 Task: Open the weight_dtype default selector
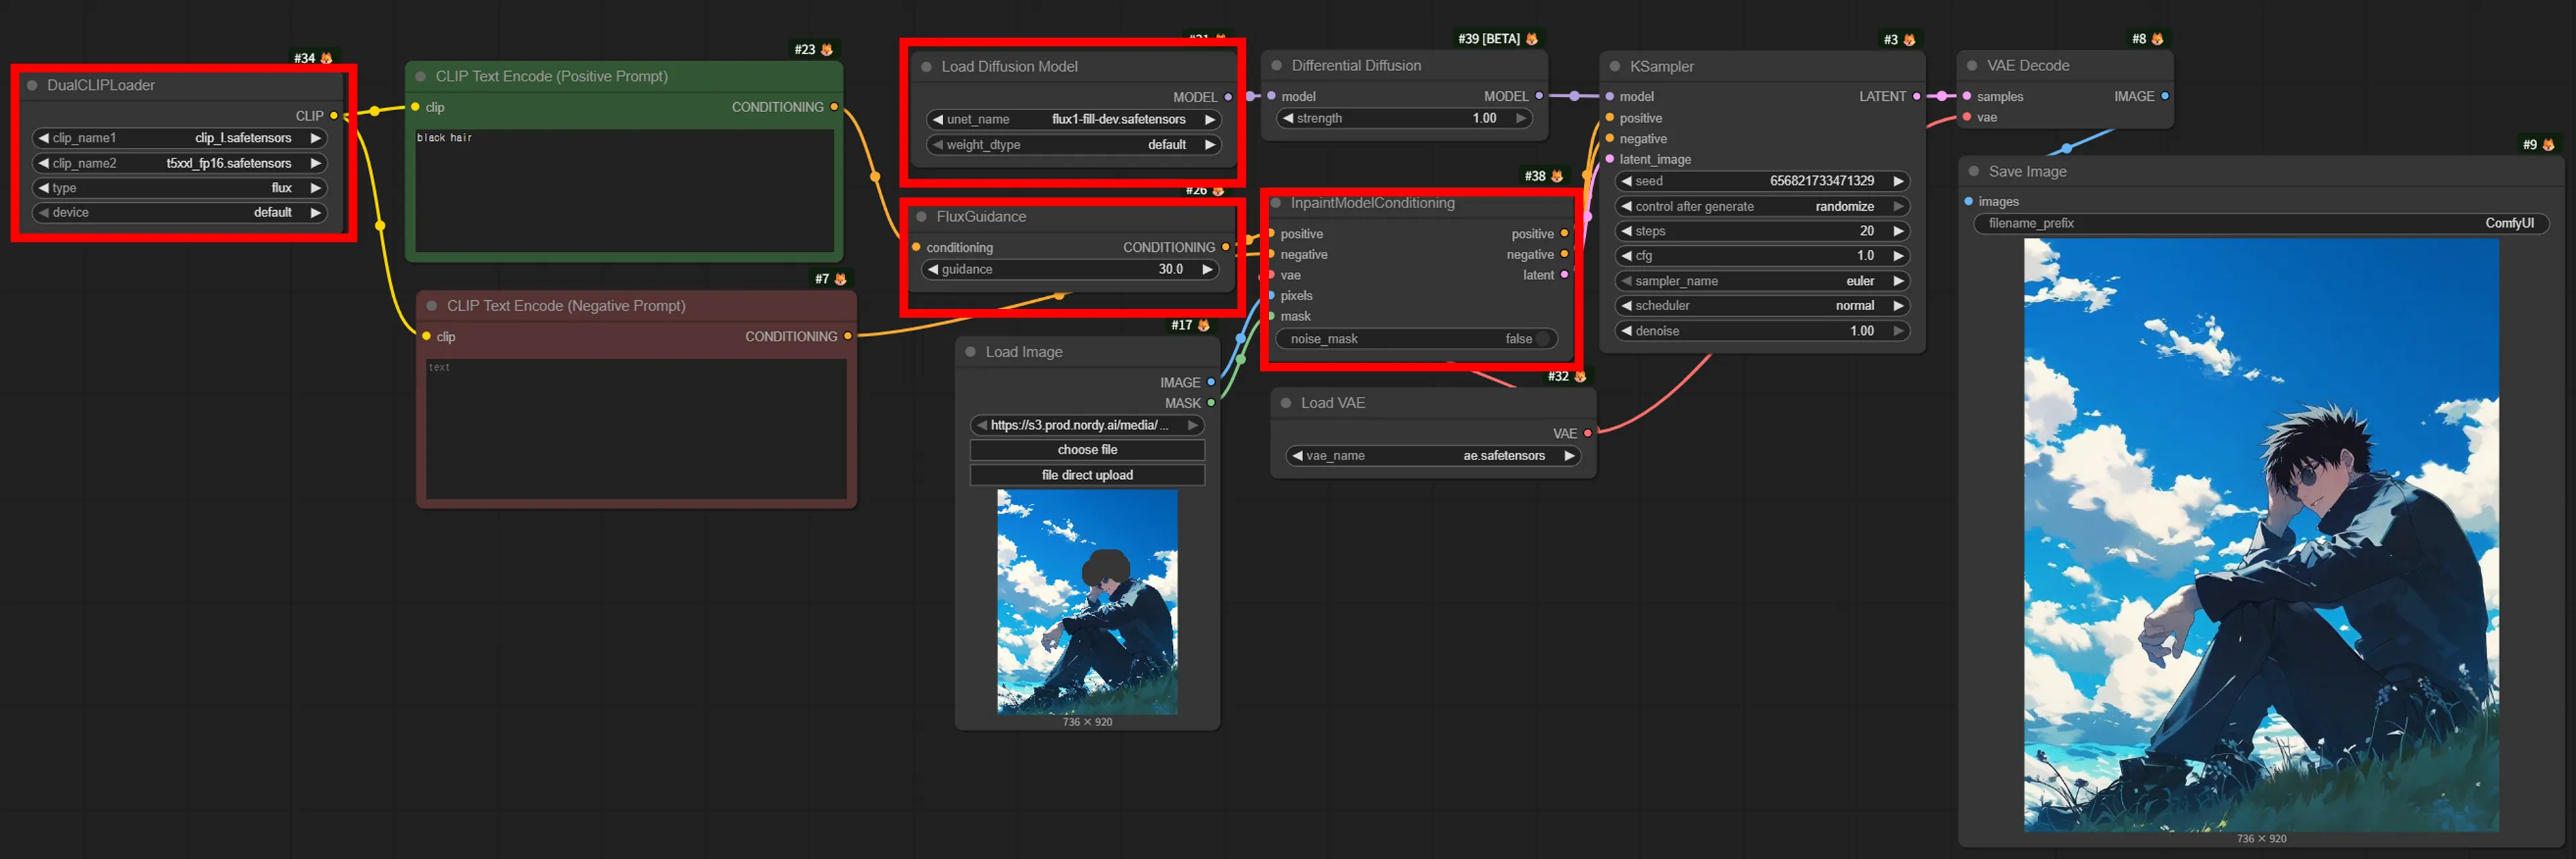point(1074,145)
